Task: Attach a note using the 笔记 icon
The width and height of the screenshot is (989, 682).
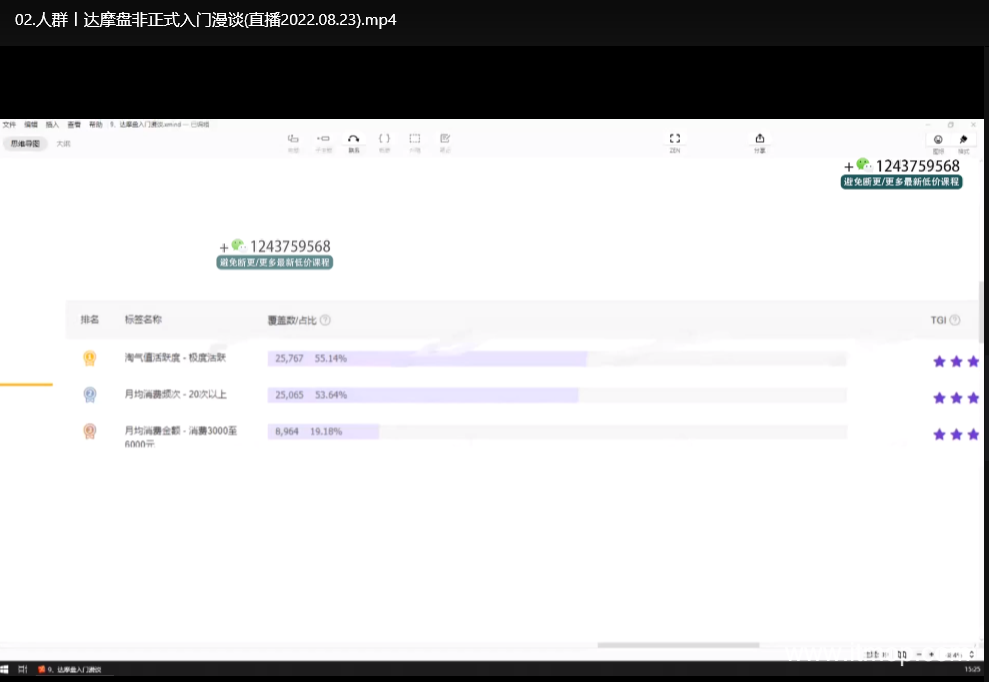Action: 444,139
